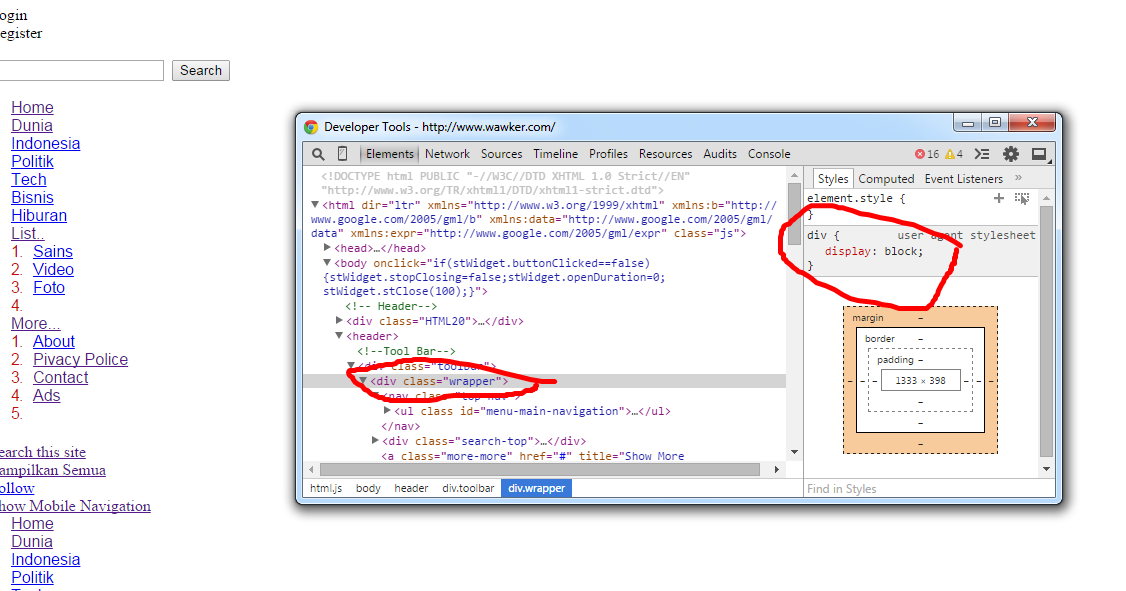Select div.wrapper in the breadcrumb bar

[536, 488]
